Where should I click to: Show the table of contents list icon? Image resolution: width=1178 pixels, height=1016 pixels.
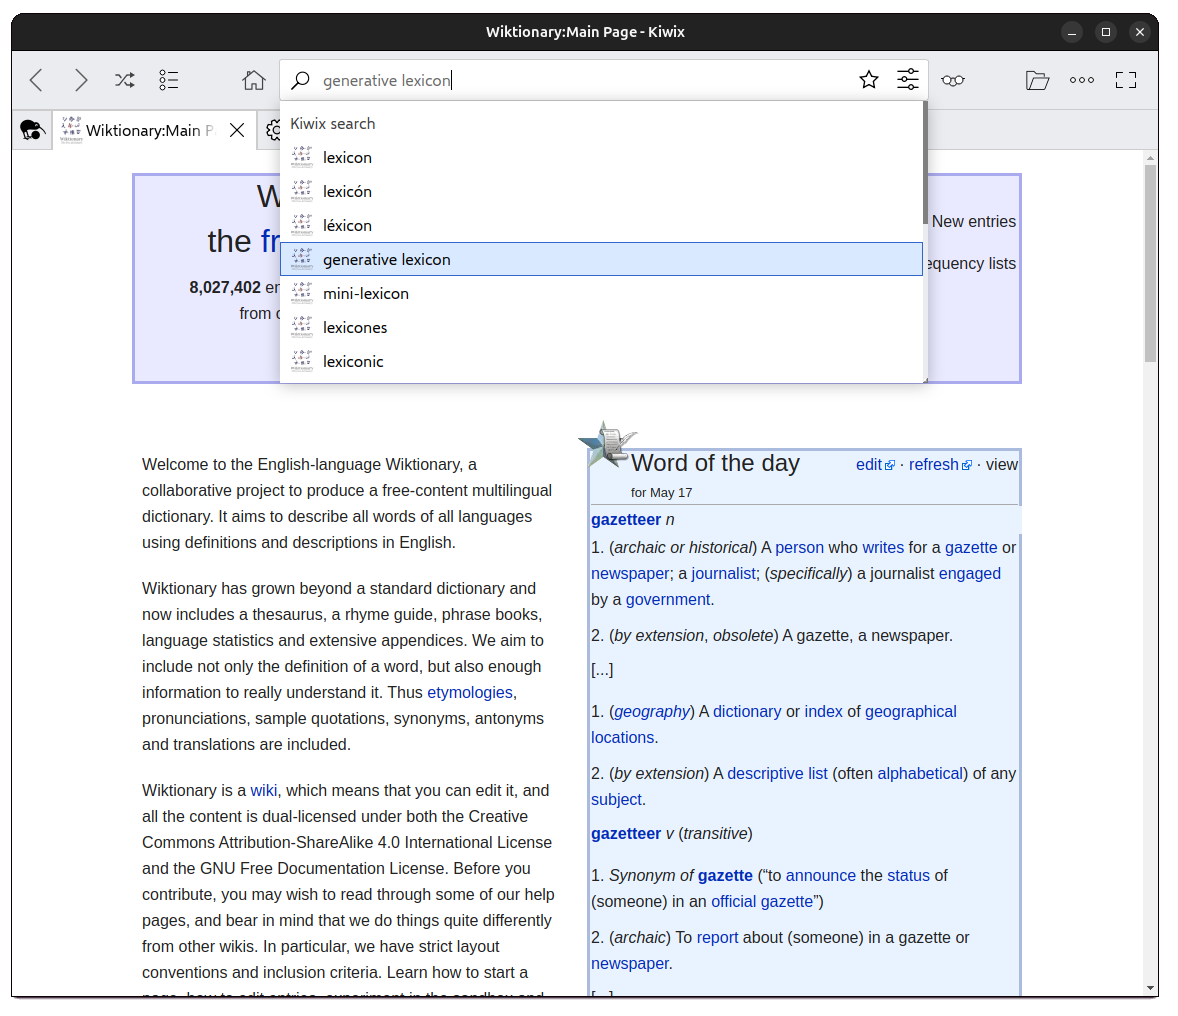169,80
